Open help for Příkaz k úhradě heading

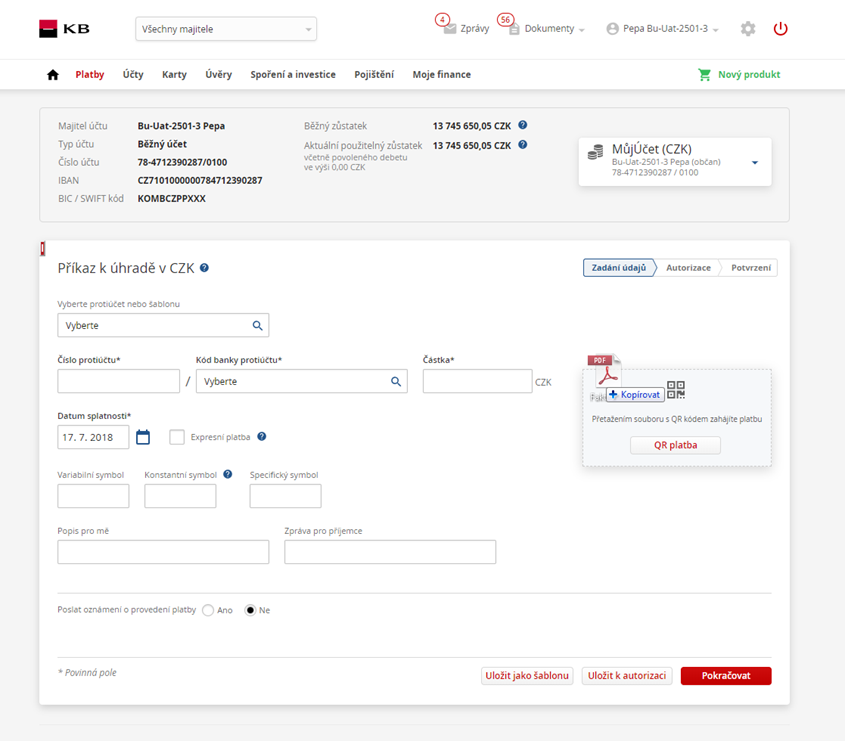pos(204,268)
